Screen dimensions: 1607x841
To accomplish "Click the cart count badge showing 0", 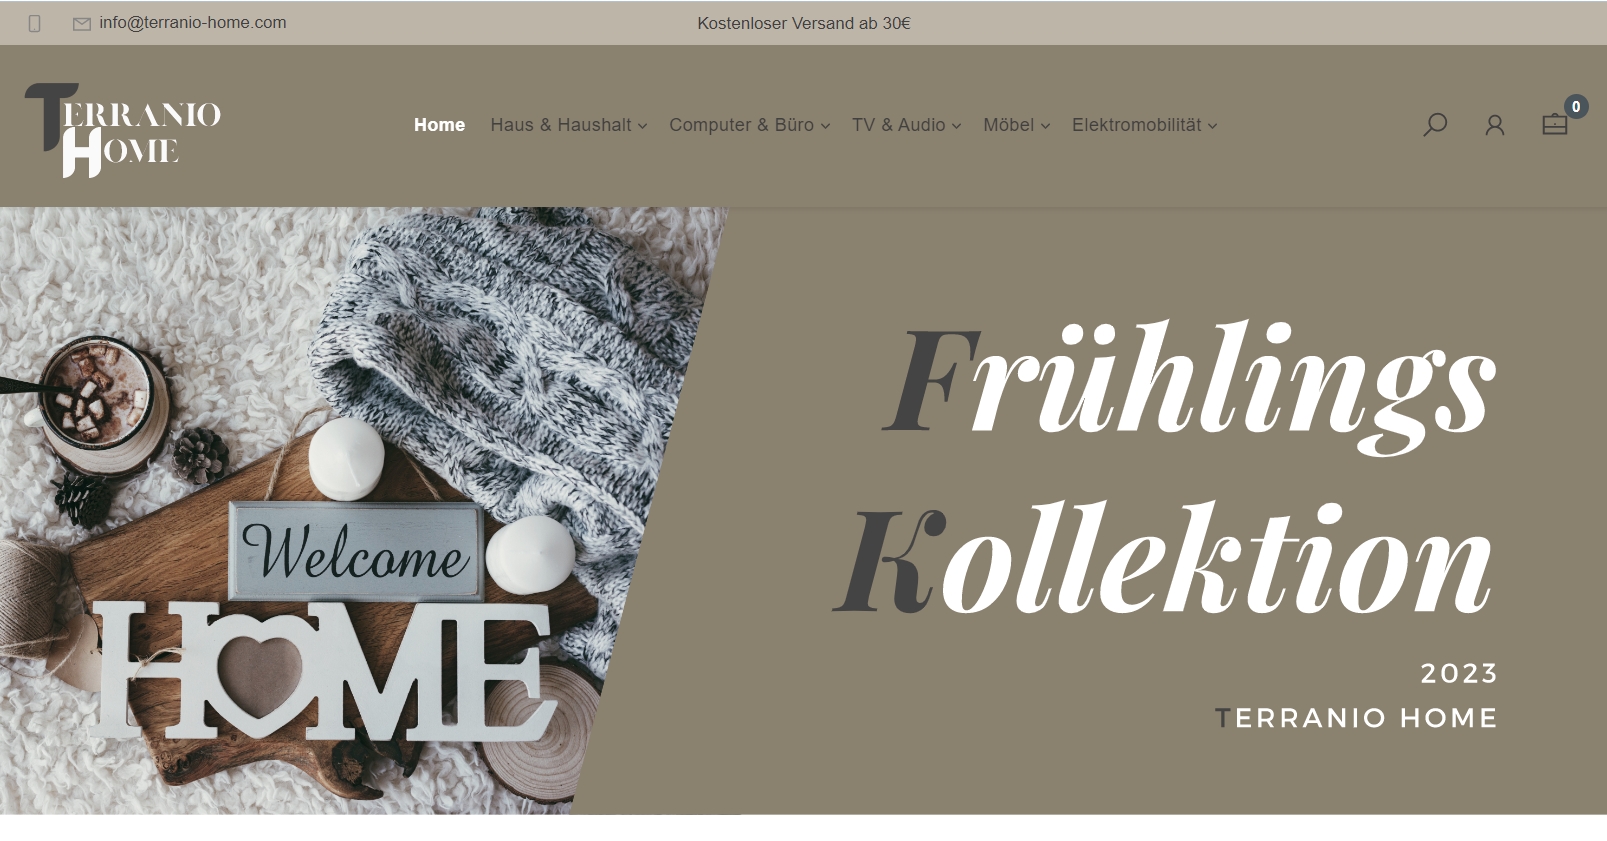I will coord(1576,107).
